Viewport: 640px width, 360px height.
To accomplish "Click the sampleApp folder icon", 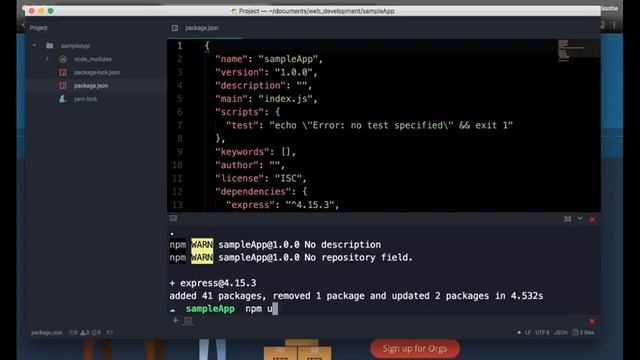I will pyautogui.click(x=49, y=46).
